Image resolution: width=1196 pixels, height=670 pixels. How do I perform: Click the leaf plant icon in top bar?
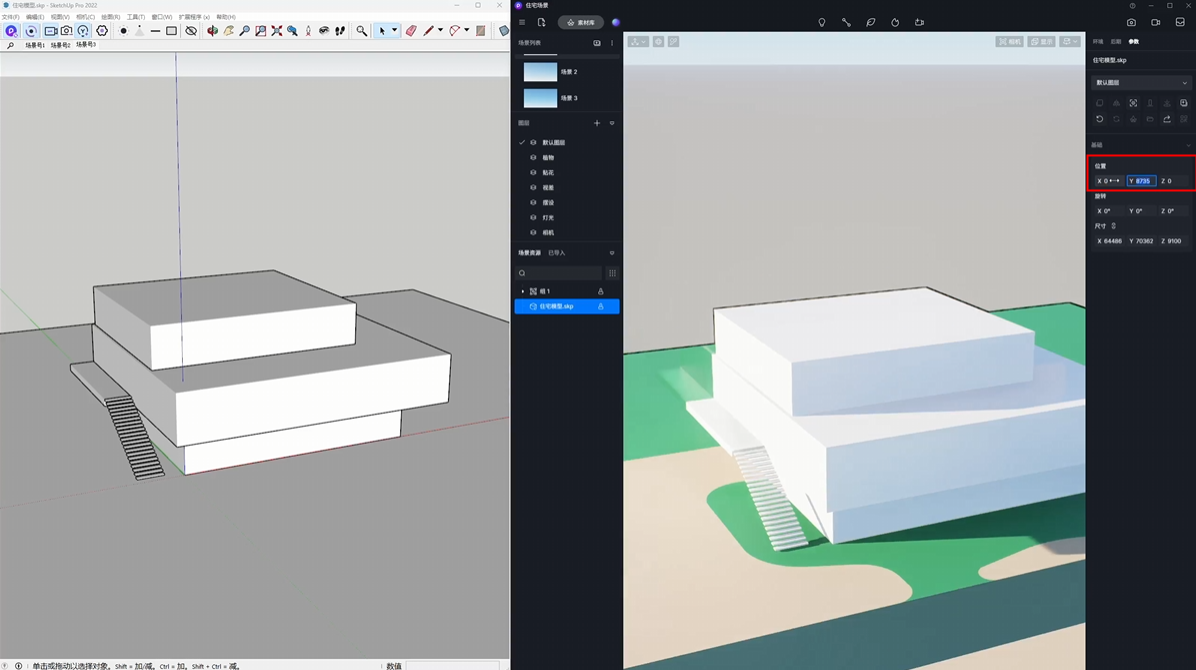tap(871, 22)
